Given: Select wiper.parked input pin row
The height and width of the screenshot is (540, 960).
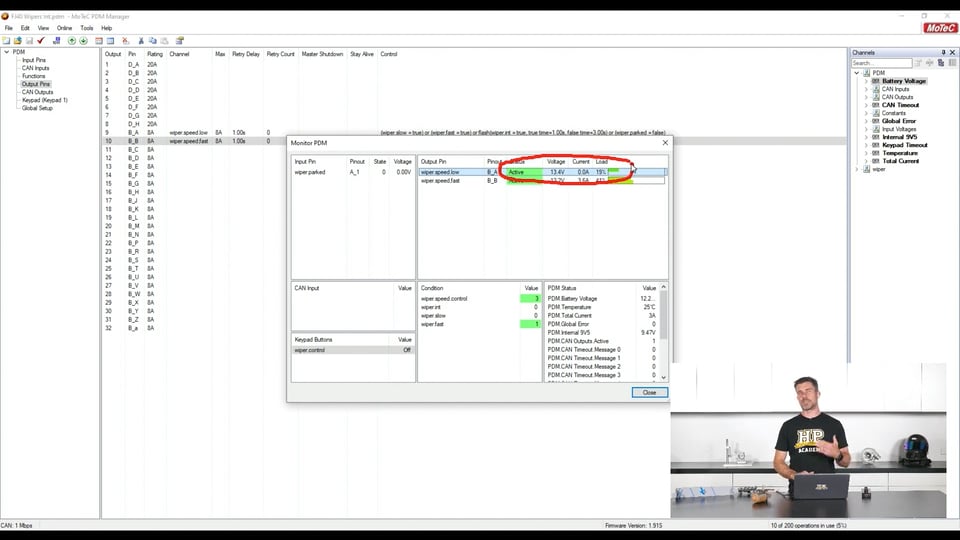Looking at the screenshot, I should click(353, 172).
